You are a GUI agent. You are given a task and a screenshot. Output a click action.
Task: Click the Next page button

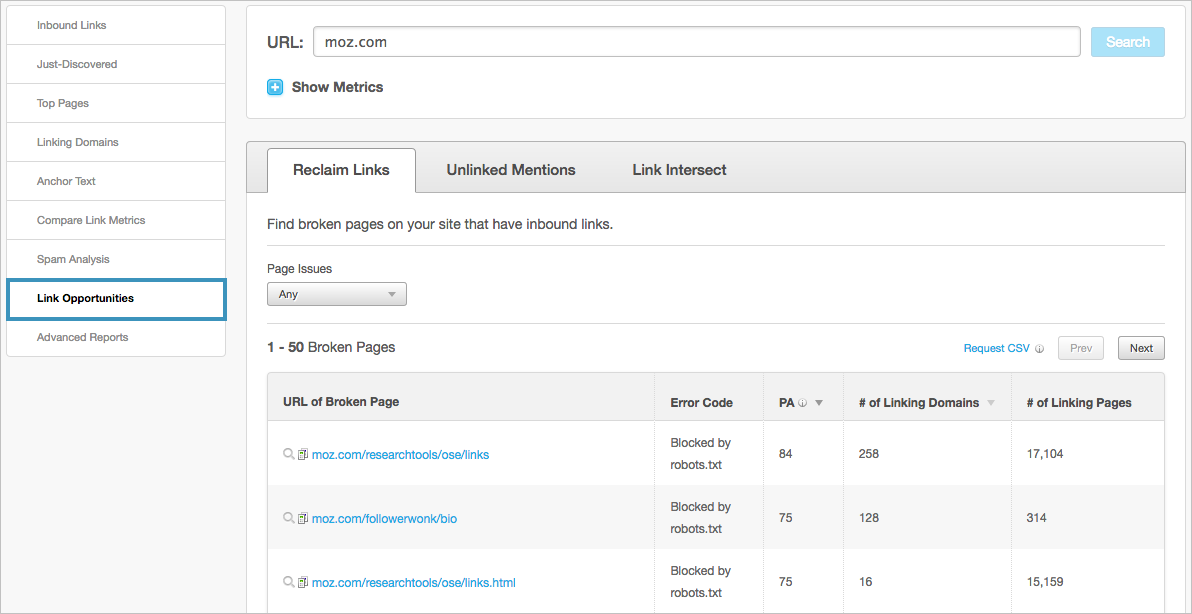(1141, 348)
